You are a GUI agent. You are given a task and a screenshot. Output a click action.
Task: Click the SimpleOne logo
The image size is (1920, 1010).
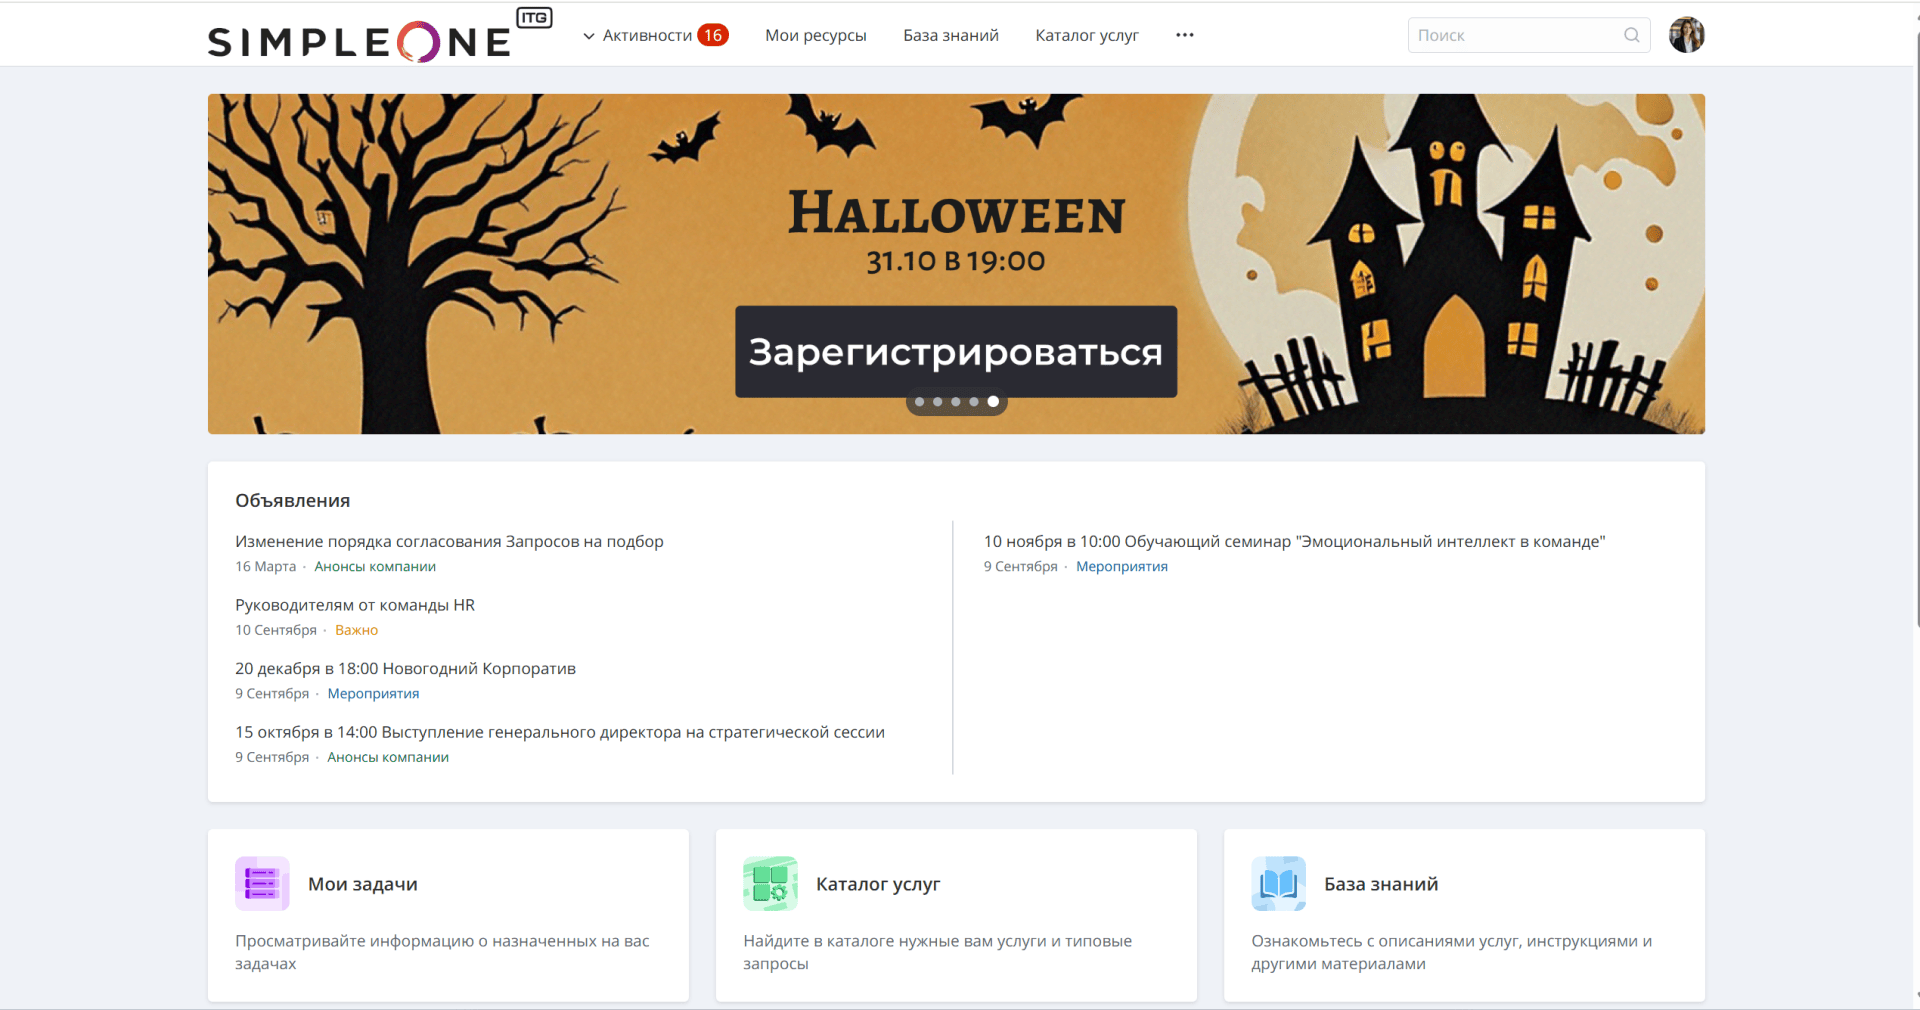tap(360, 40)
